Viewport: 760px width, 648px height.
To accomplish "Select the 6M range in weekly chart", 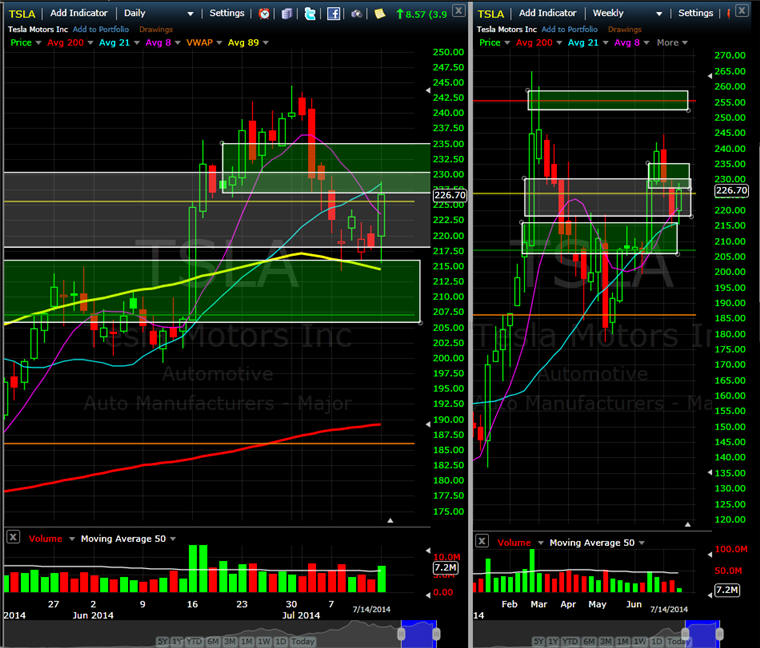I will [589, 642].
